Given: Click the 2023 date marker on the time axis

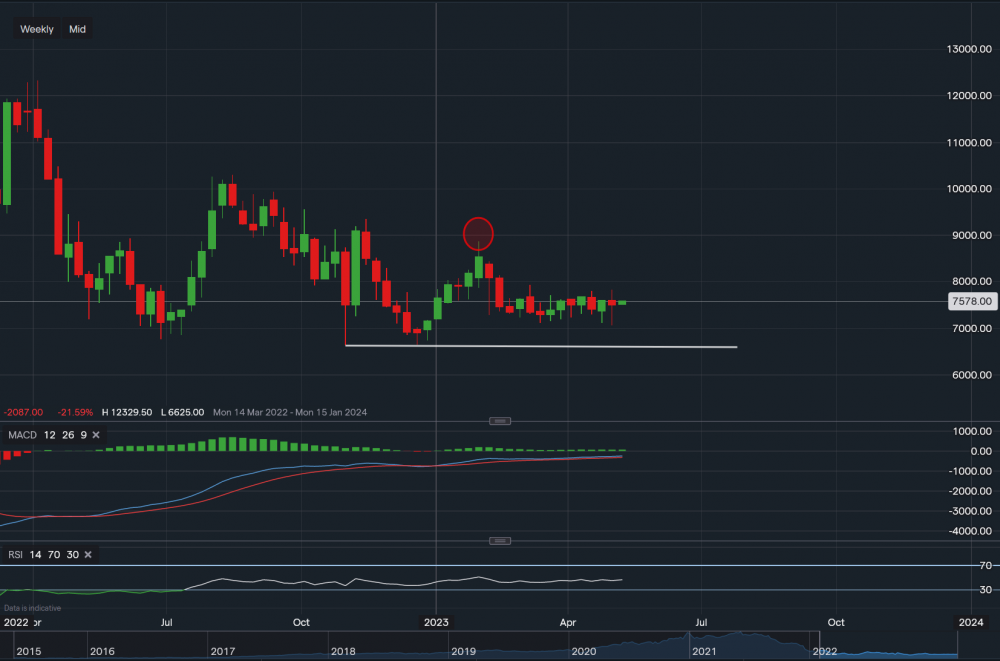Looking at the screenshot, I should point(436,622).
